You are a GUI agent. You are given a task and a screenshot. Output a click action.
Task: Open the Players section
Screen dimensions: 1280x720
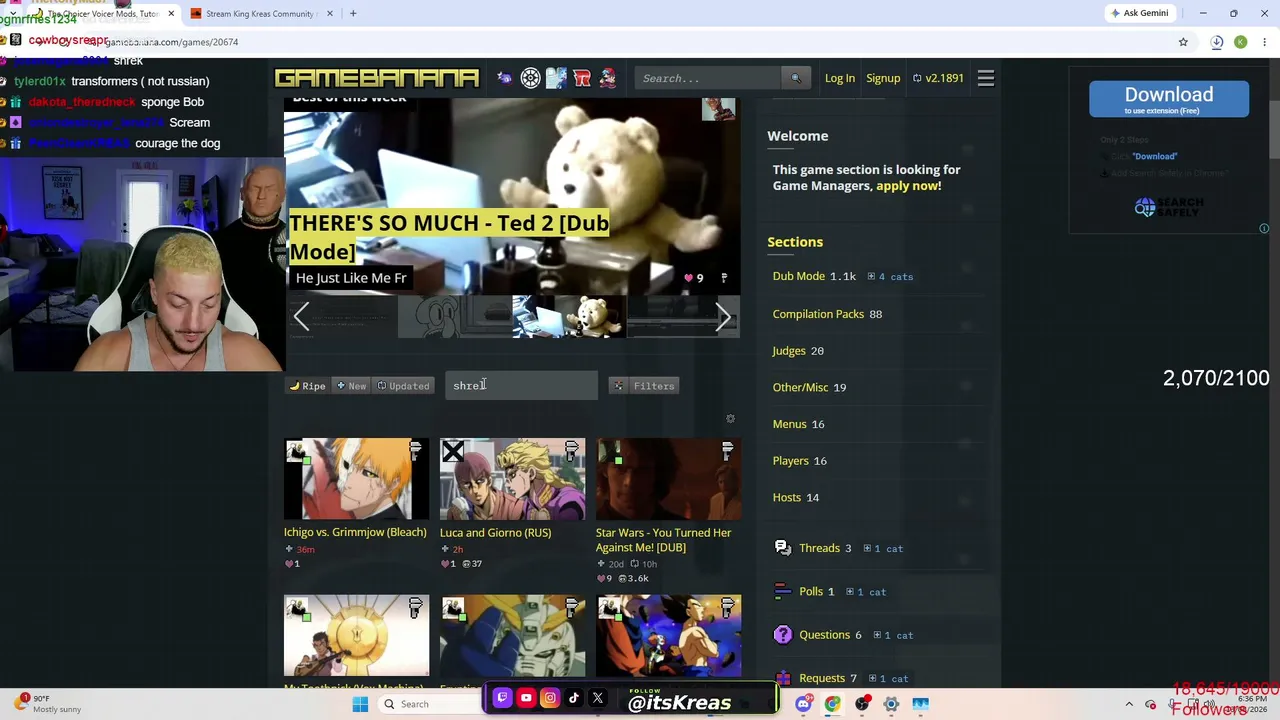pos(790,461)
